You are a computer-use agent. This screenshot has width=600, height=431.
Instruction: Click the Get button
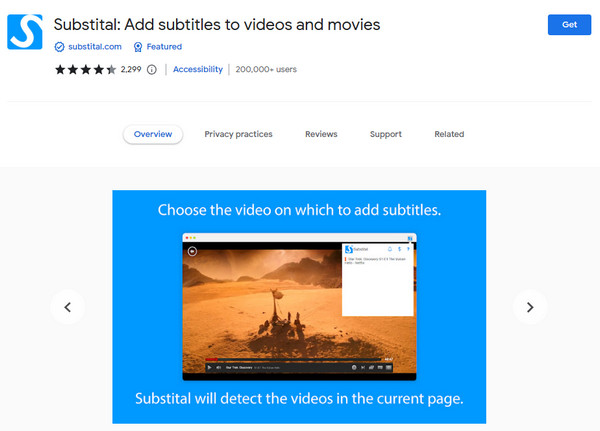click(x=569, y=24)
